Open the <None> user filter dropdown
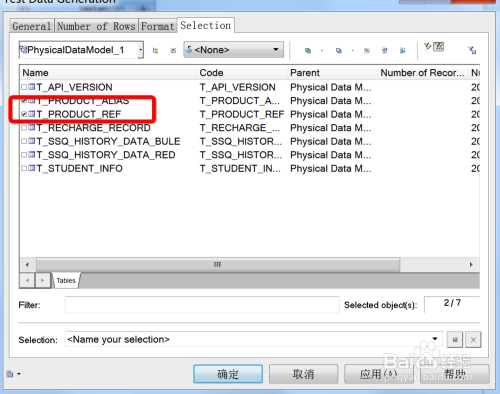 coord(276,50)
